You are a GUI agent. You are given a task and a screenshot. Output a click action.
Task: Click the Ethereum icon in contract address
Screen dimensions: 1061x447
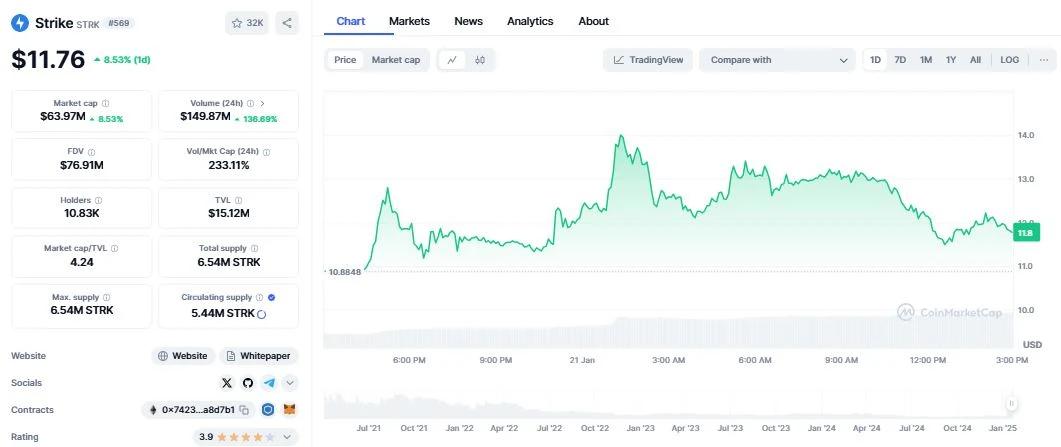153,410
